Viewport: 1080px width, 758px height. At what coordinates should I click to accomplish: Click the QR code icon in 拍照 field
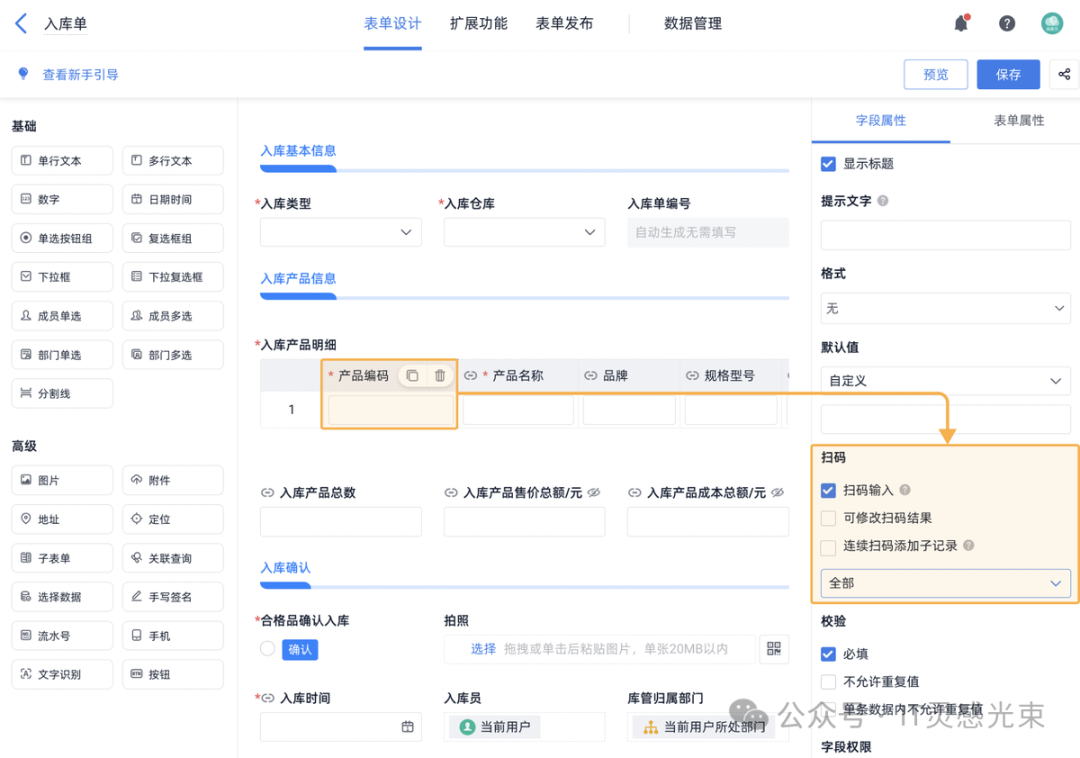[x=773, y=649]
